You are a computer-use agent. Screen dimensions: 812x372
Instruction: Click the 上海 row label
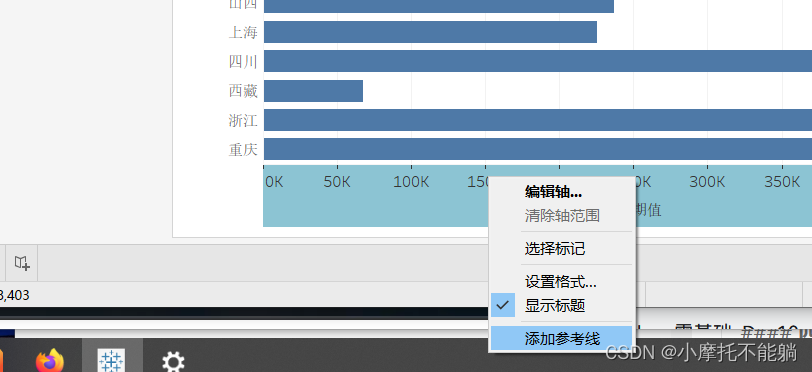coord(243,33)
